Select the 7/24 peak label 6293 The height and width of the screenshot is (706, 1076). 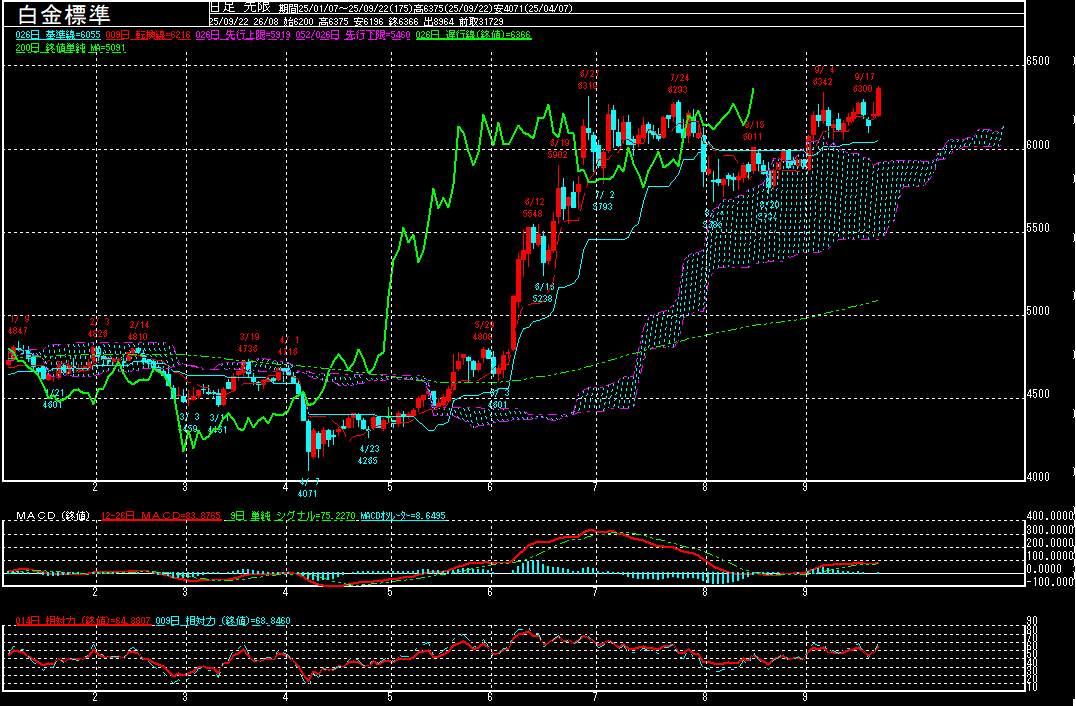point(679,90)
